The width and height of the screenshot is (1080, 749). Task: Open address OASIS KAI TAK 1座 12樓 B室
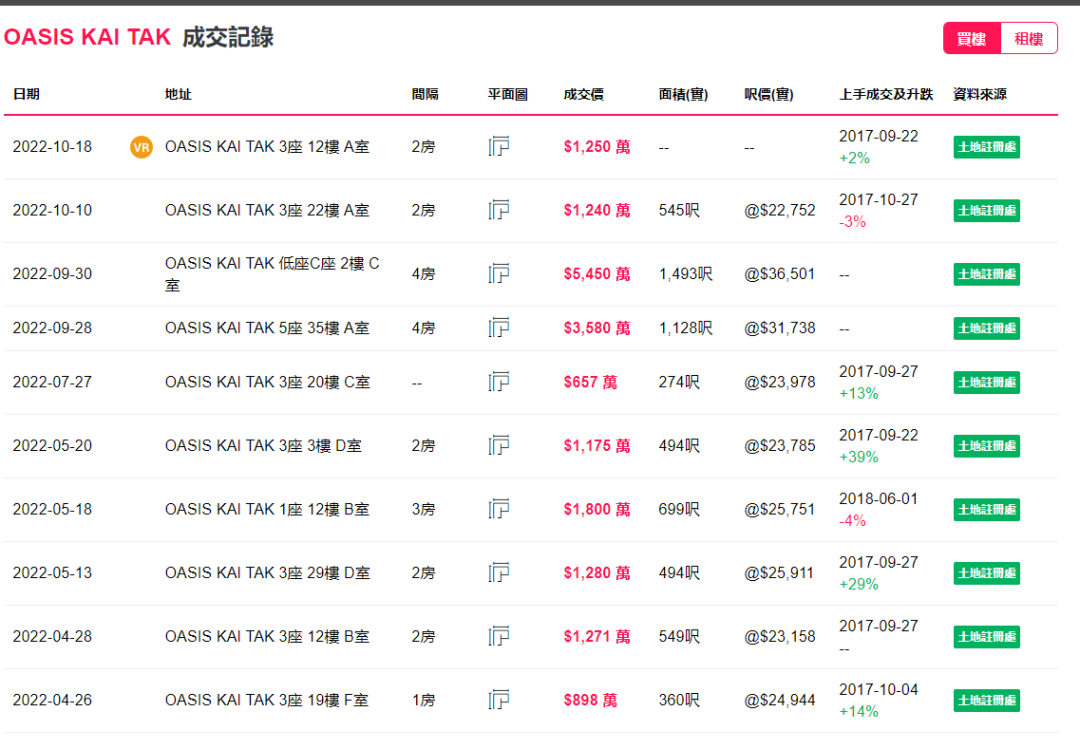pyautogui.click(x=267, y=509)
